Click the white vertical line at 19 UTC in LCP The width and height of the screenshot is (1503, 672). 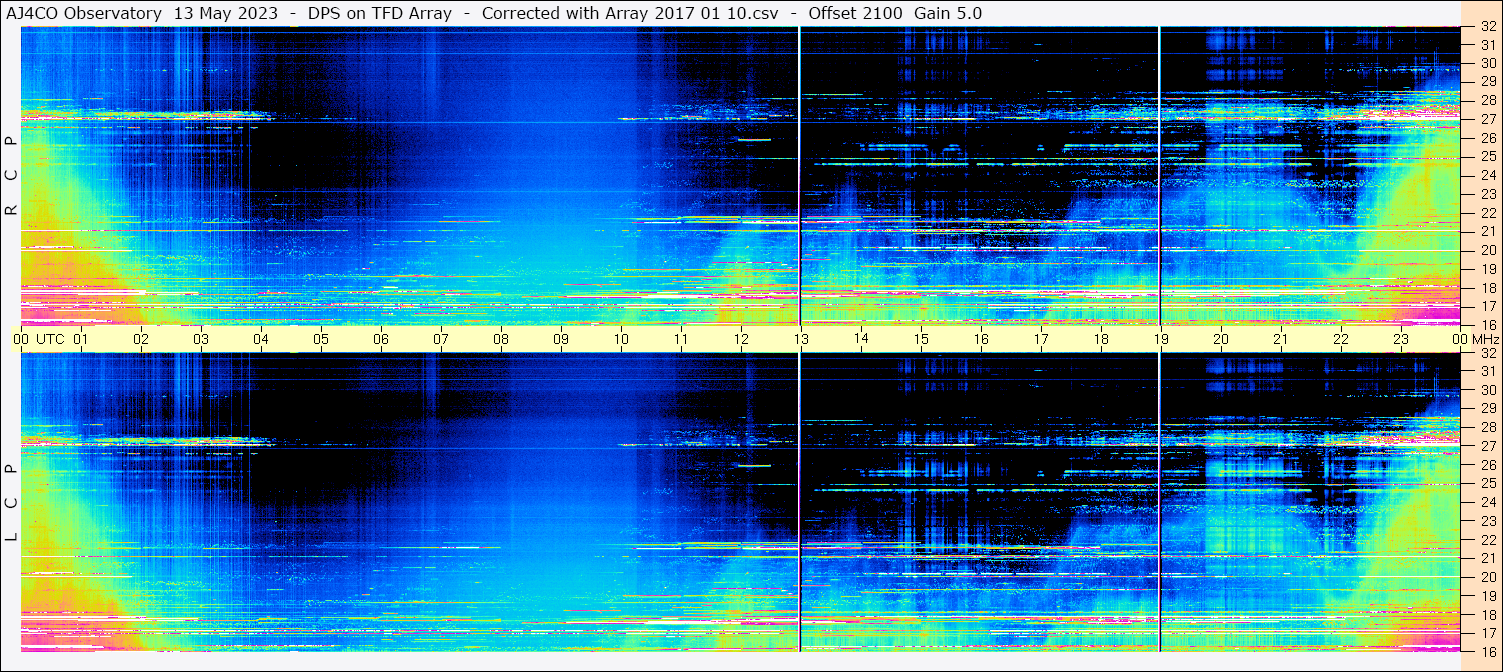coord(1159,500)
